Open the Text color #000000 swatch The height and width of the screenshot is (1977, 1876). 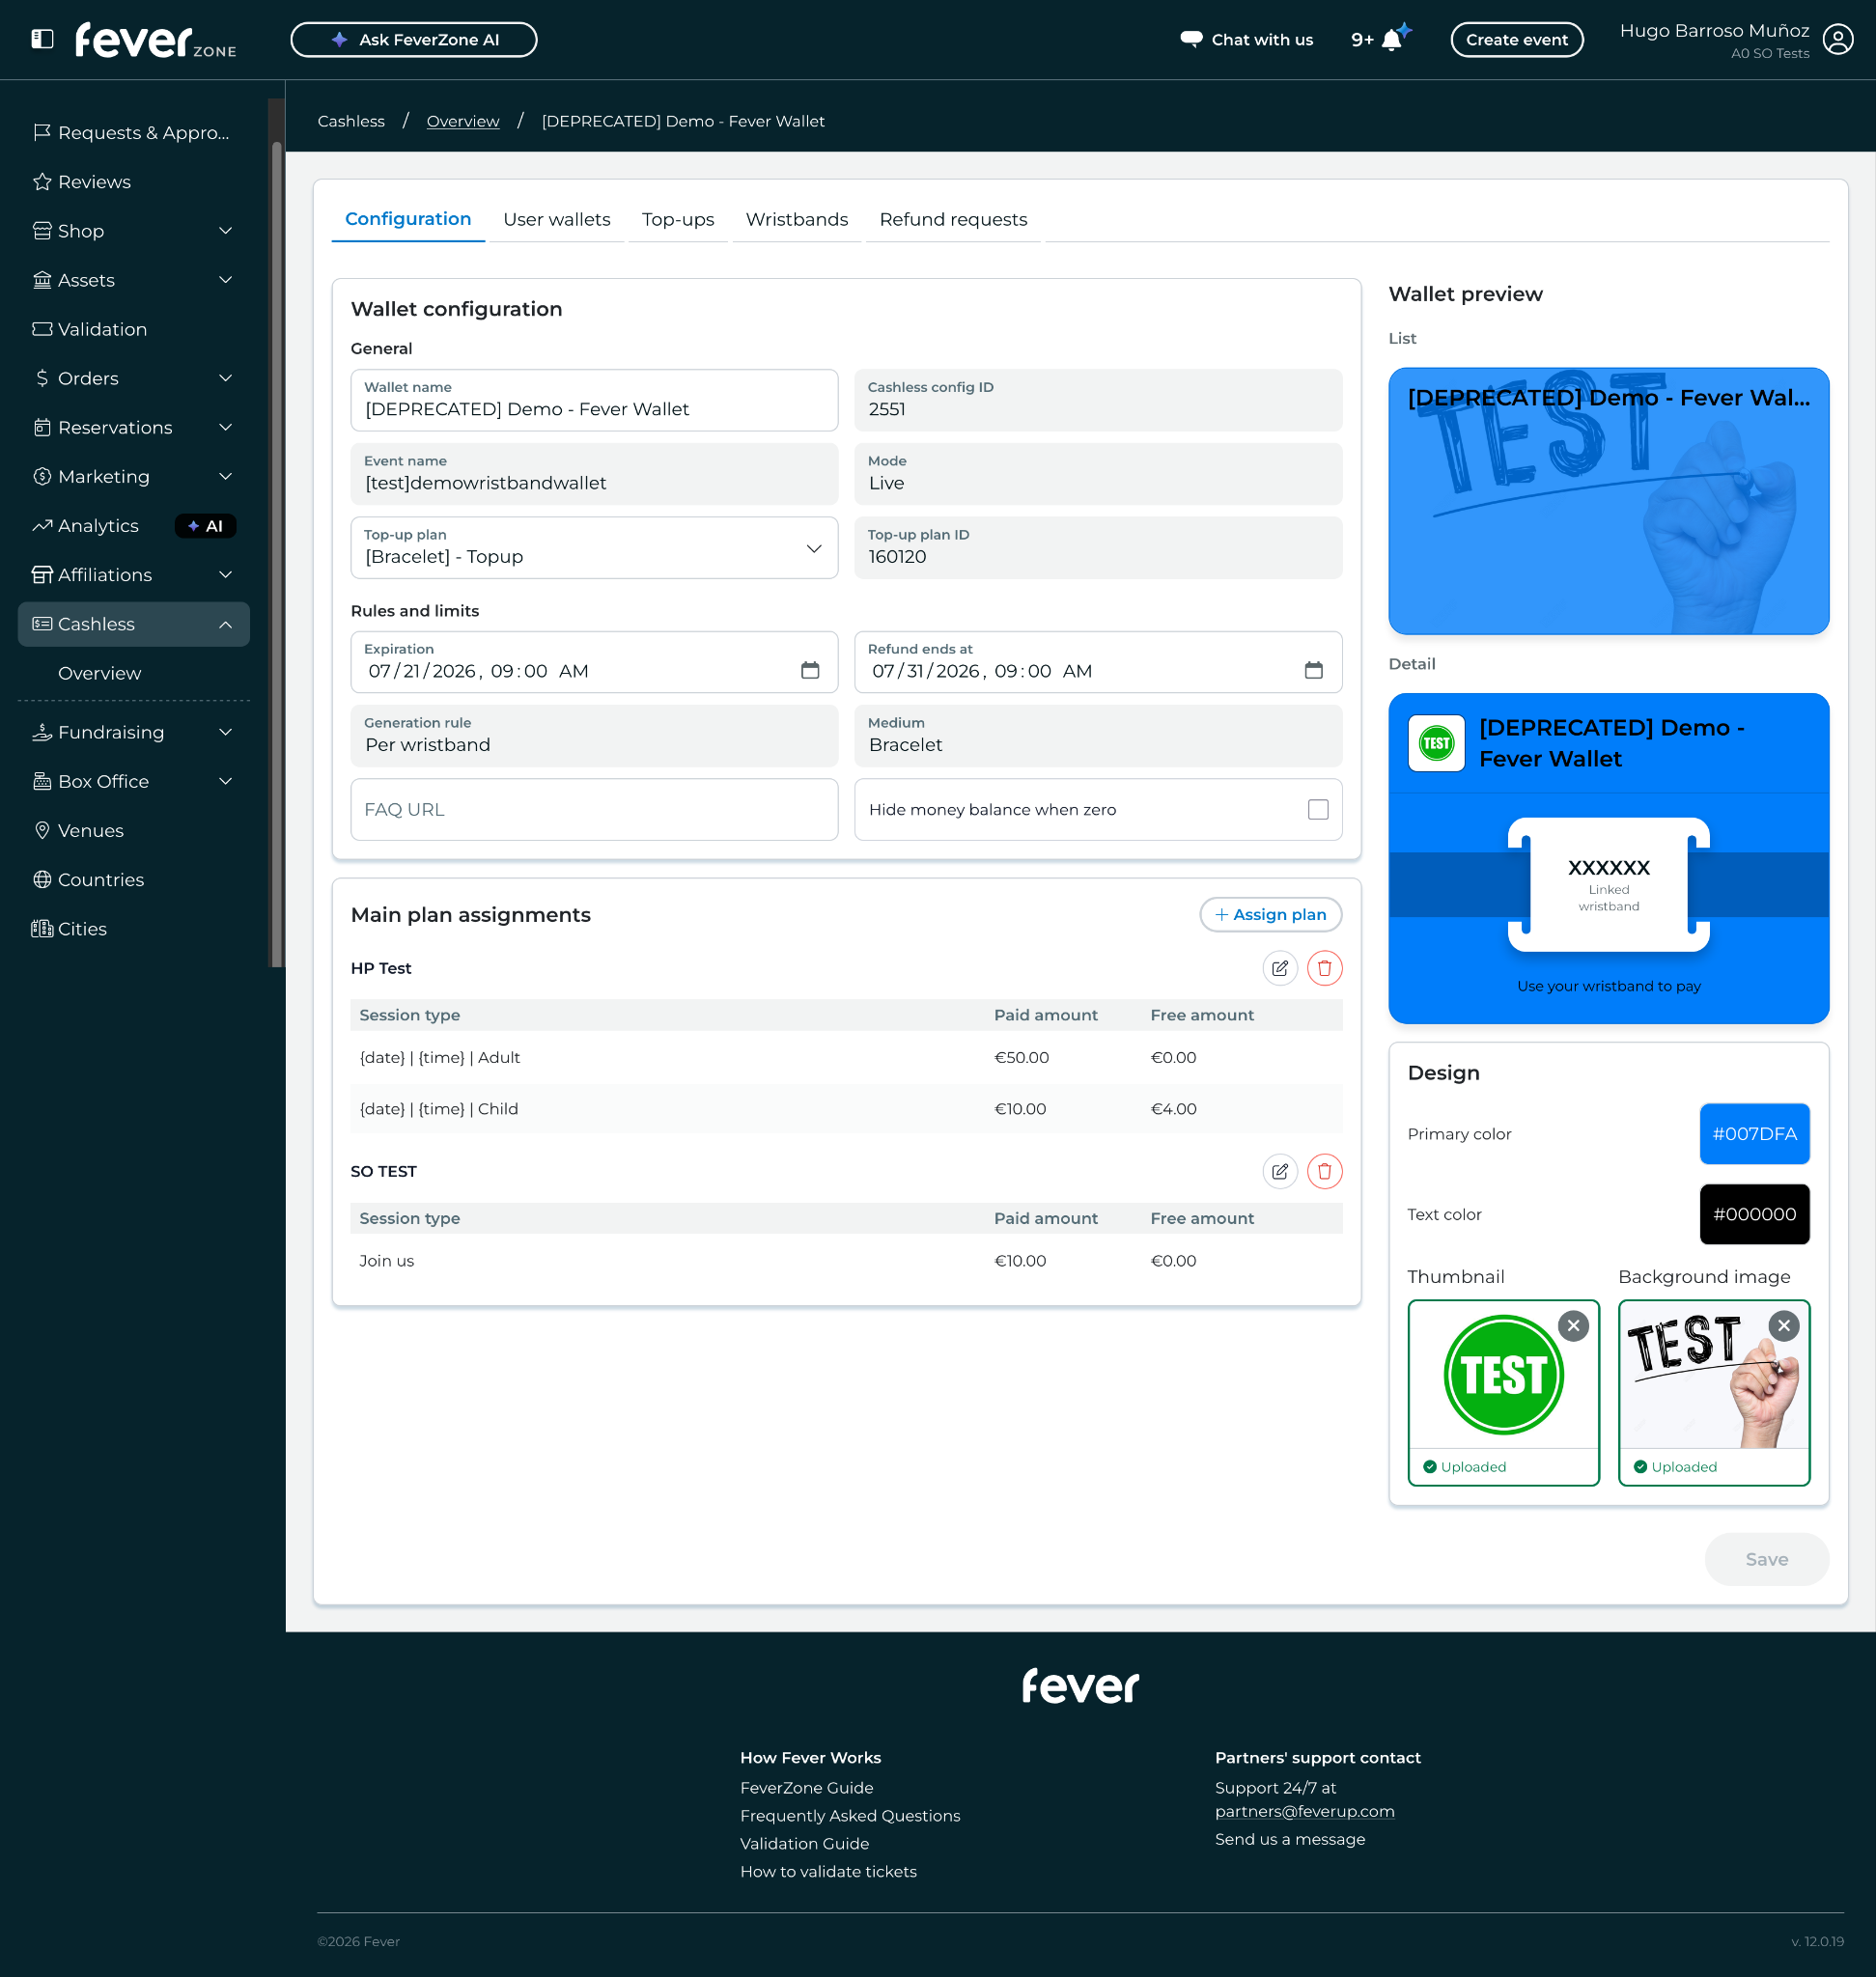(1754, 1214)
